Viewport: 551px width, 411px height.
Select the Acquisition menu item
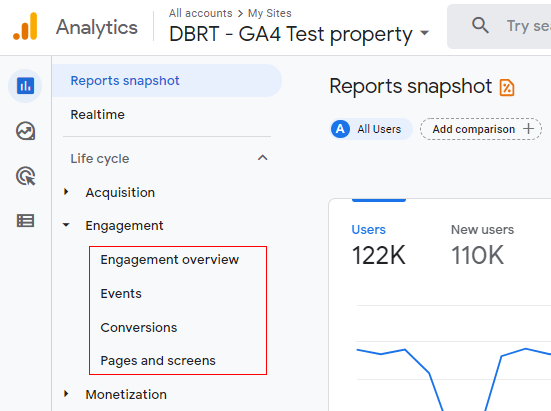point(120,193)
